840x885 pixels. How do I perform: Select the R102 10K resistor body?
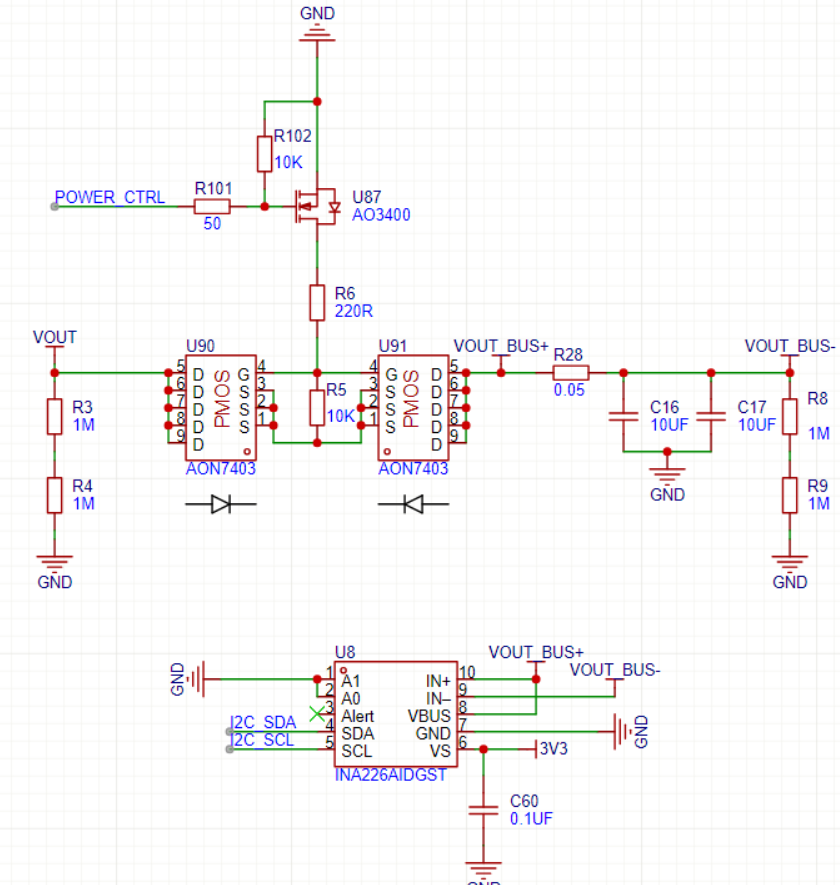point(264,154)
